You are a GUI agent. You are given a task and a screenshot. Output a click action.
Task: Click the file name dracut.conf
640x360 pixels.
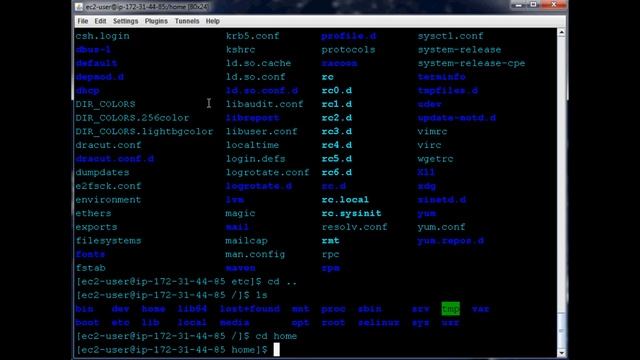tap(109, 145)
